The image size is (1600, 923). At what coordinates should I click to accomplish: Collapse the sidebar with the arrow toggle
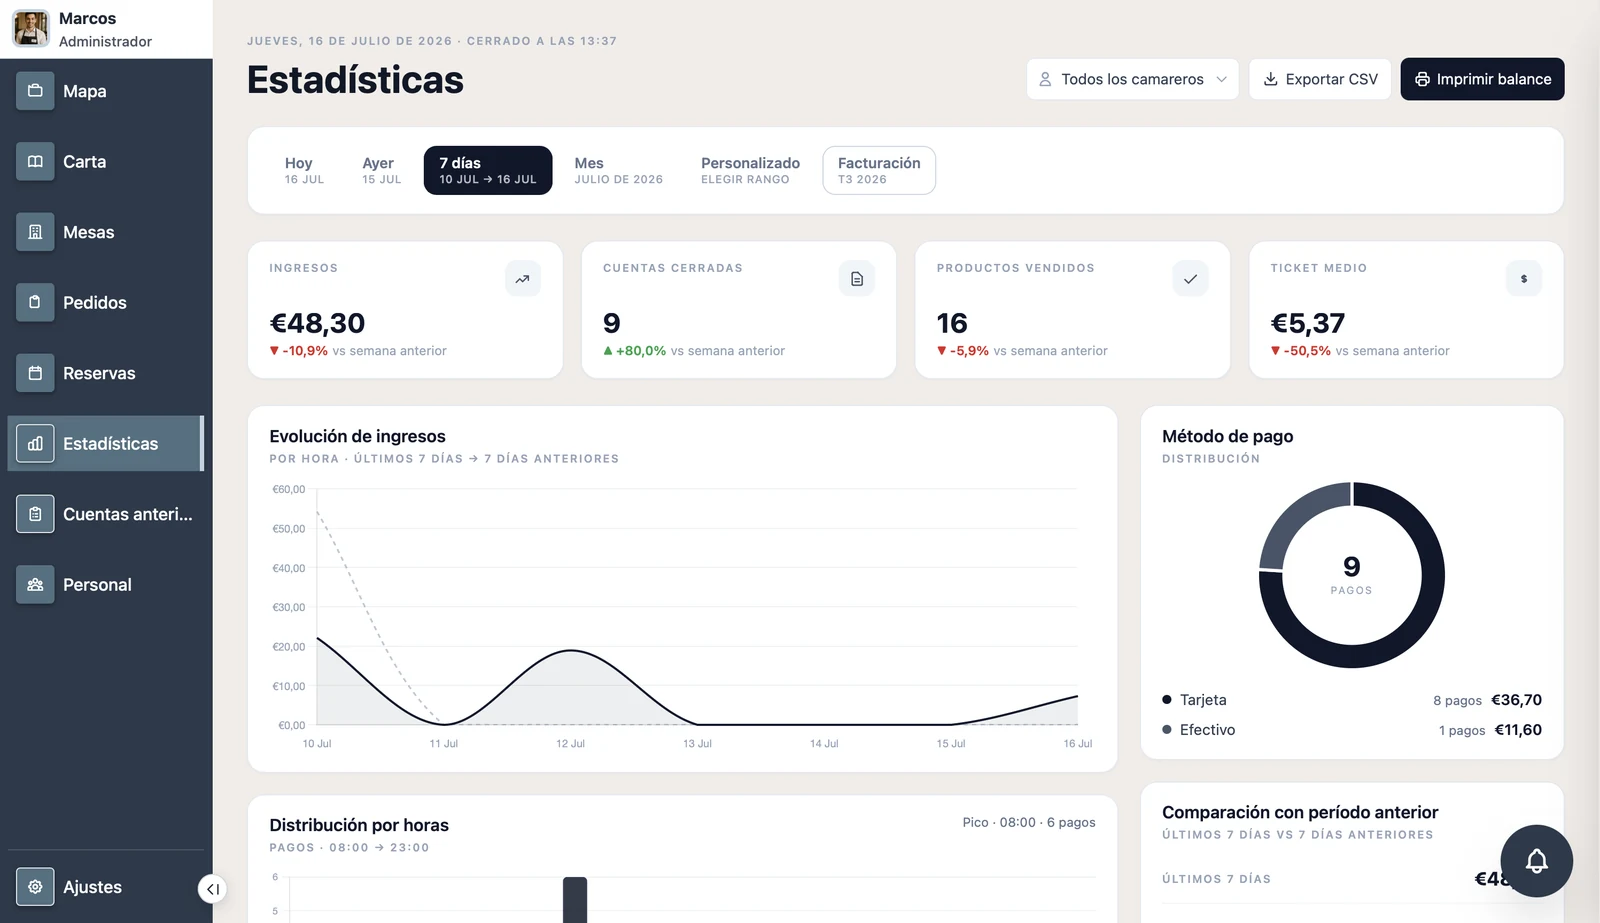(x=212, y=889)
